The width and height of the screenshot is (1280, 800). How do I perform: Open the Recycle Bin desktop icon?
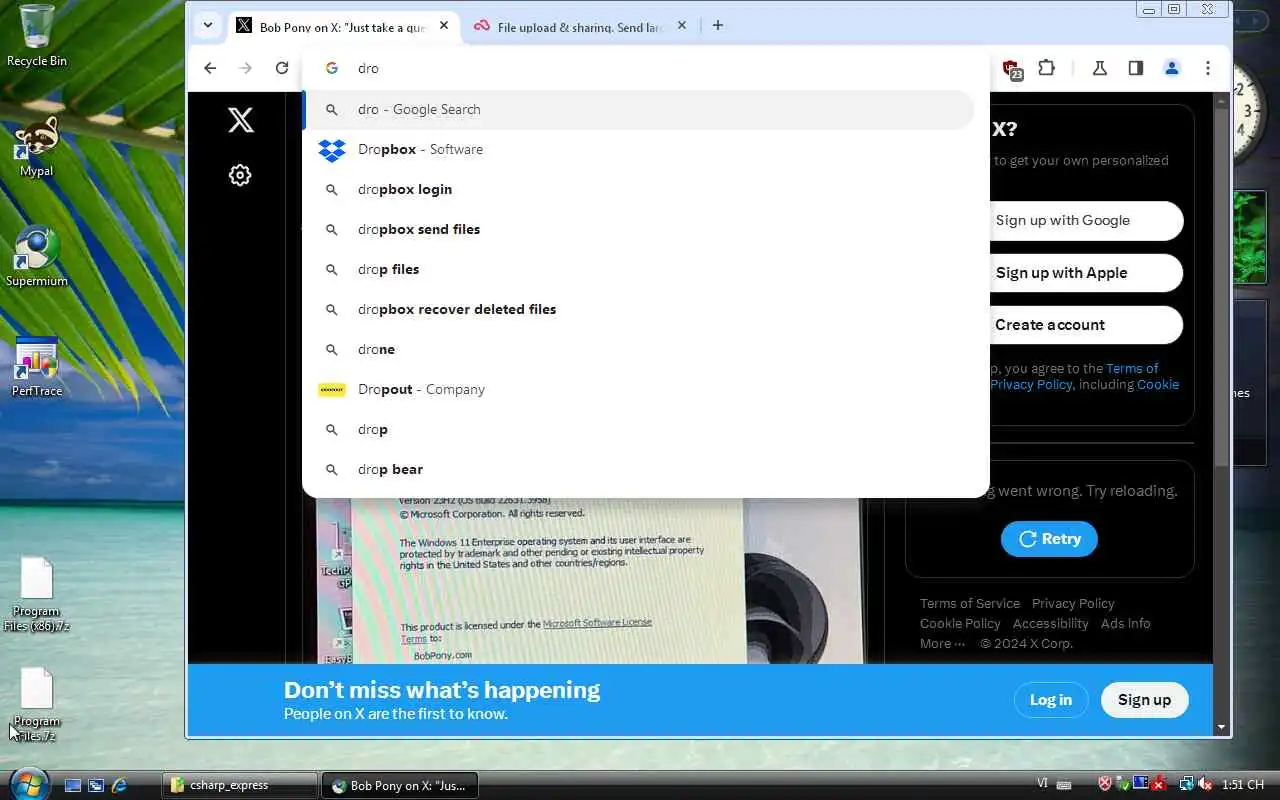[x=36, y=36]
